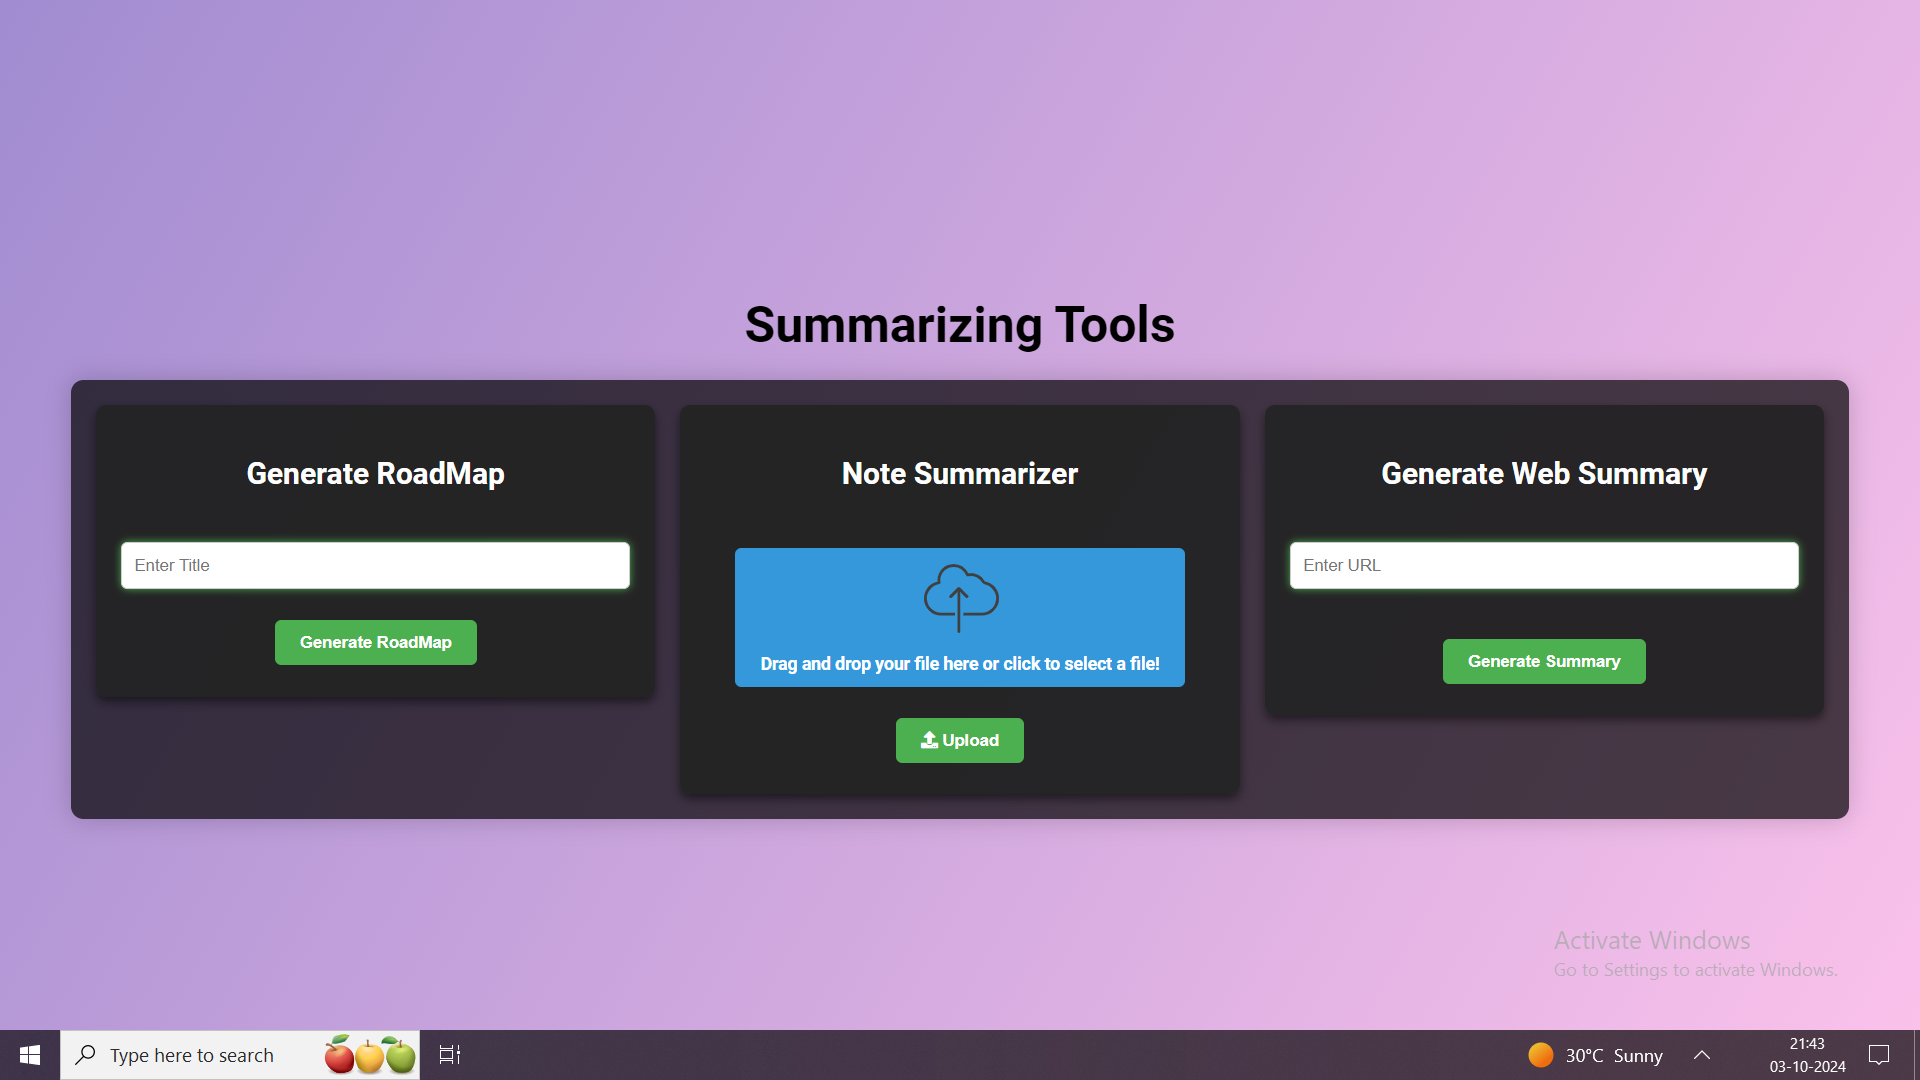
Task: Click the taskbar search magnifier icon
Action: (86, 1055)
